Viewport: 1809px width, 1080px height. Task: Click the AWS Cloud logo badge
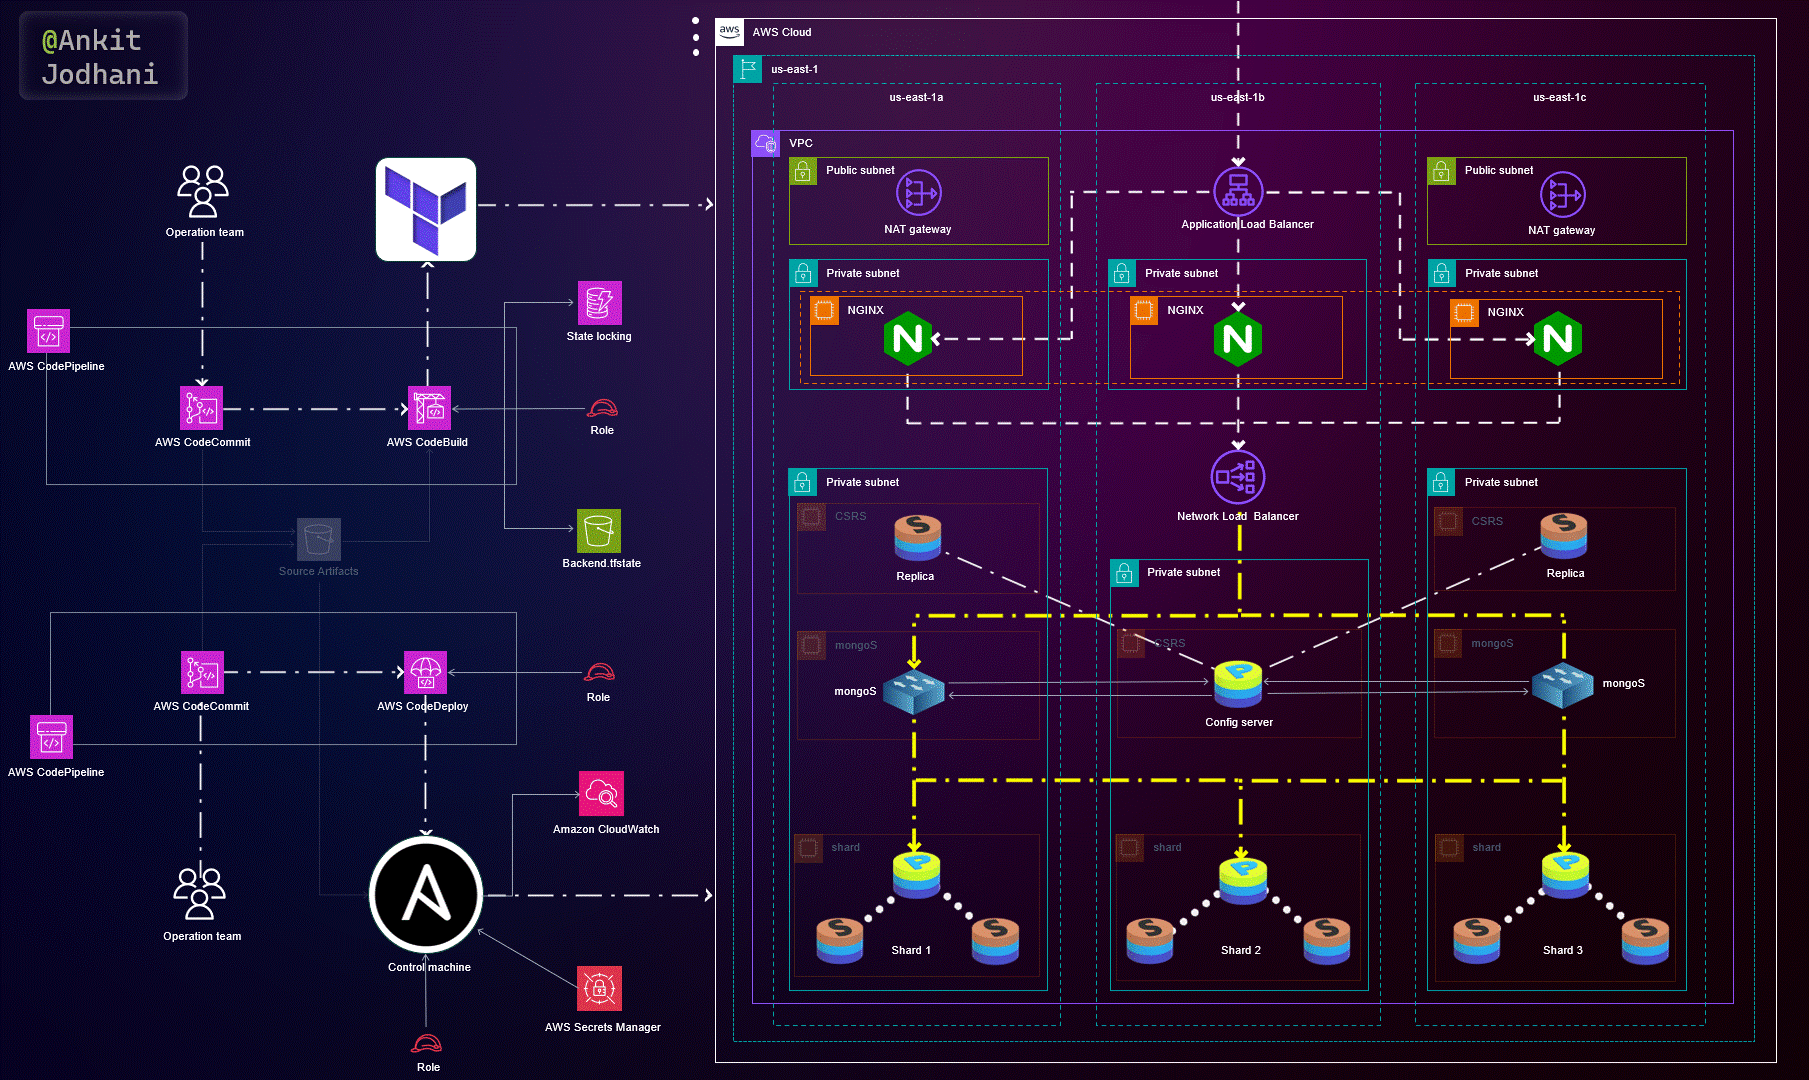730,31
